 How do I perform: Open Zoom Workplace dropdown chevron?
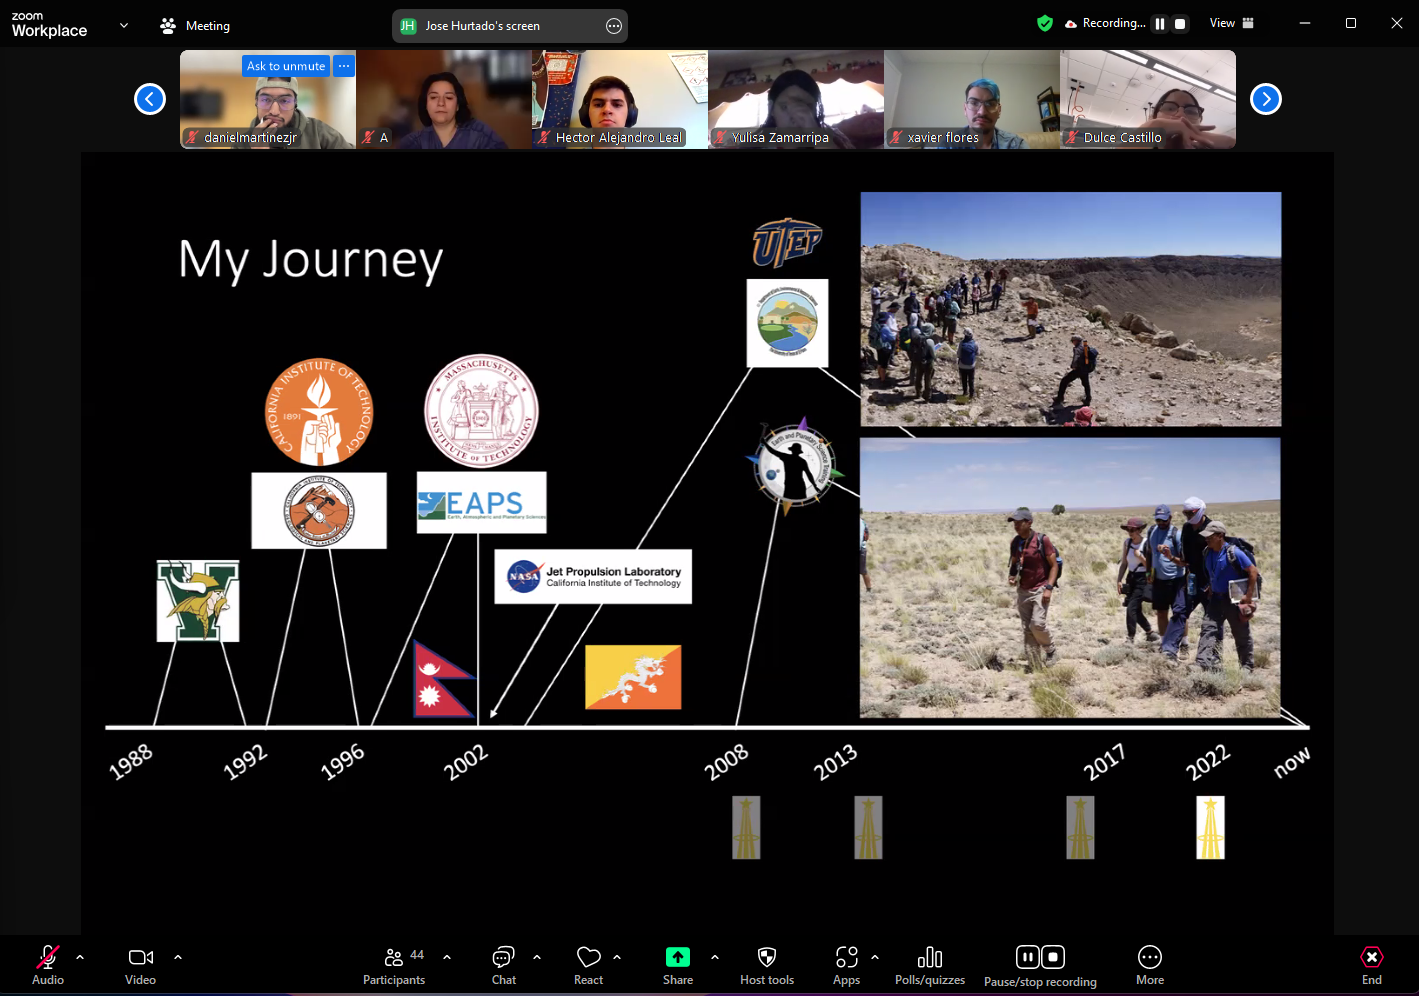point(124,26)
